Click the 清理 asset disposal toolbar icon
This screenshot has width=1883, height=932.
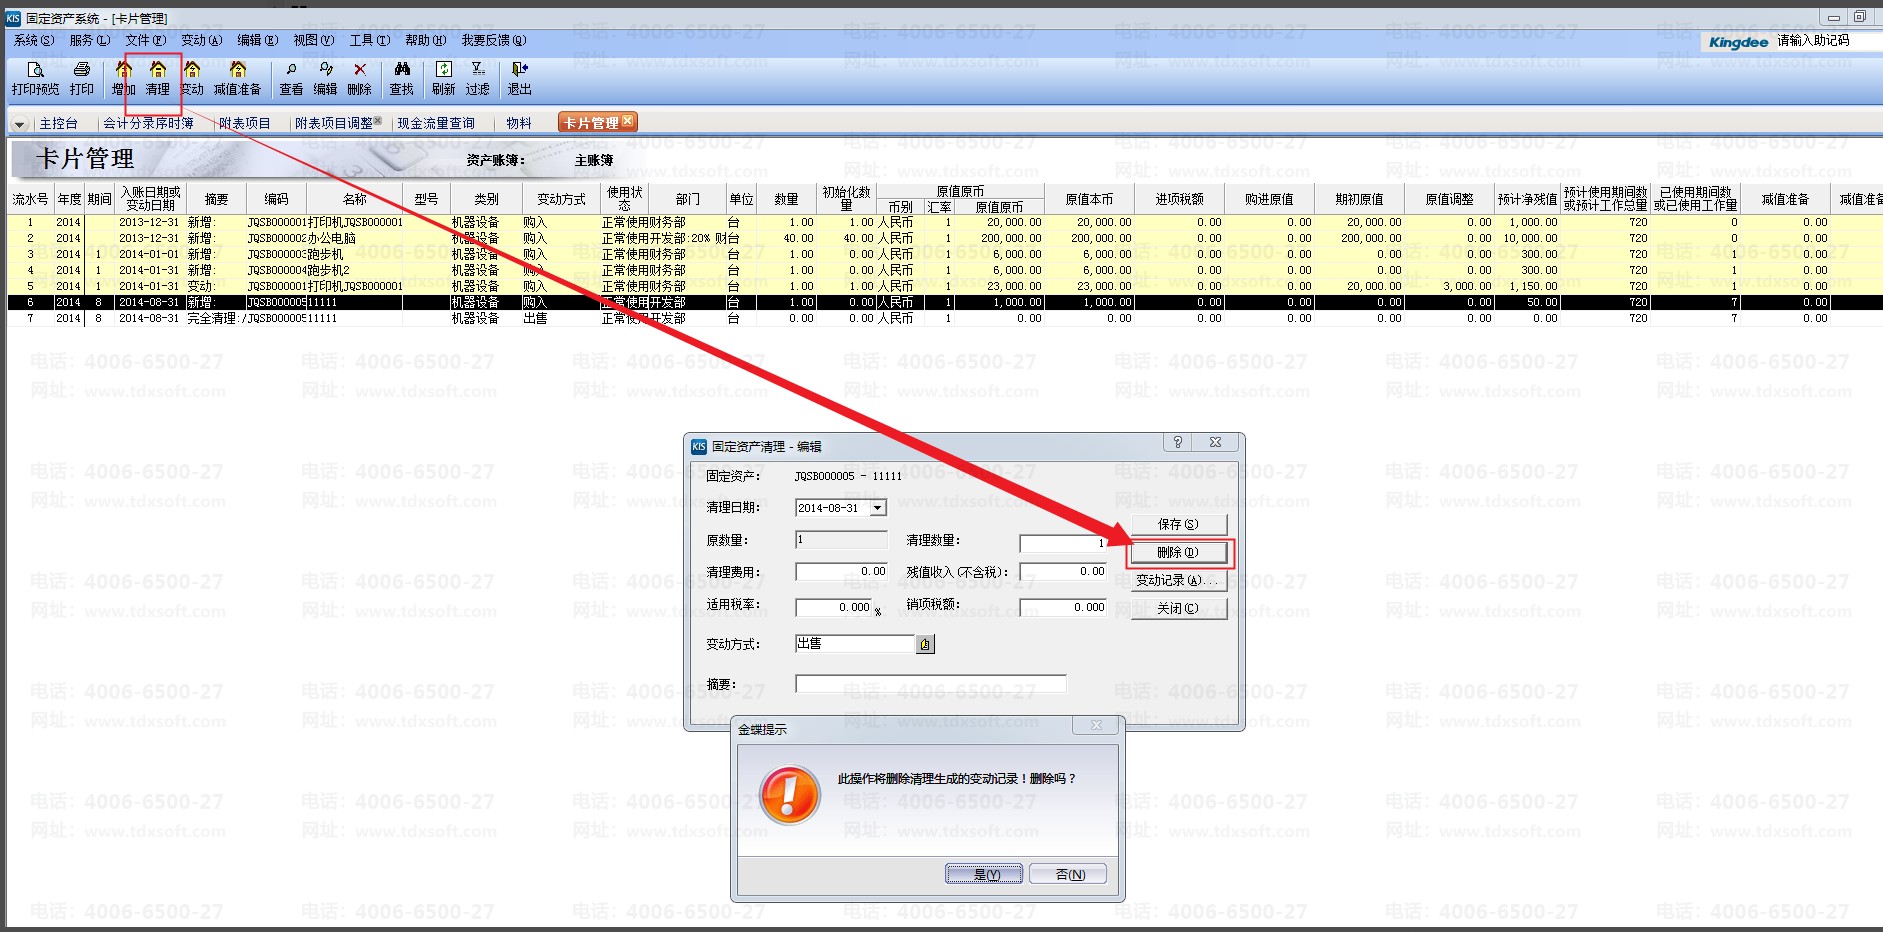[x=158, y=70]
